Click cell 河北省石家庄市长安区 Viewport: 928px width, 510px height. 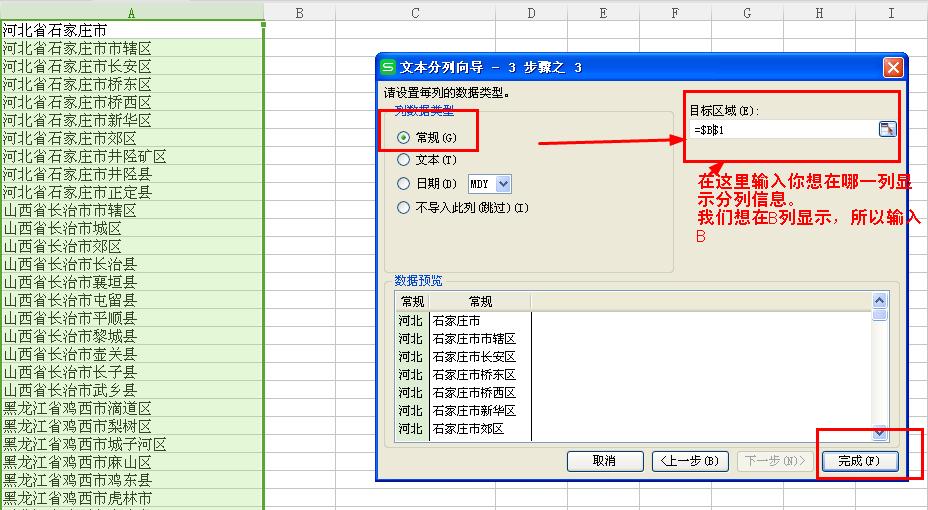[x=131, y=66]
